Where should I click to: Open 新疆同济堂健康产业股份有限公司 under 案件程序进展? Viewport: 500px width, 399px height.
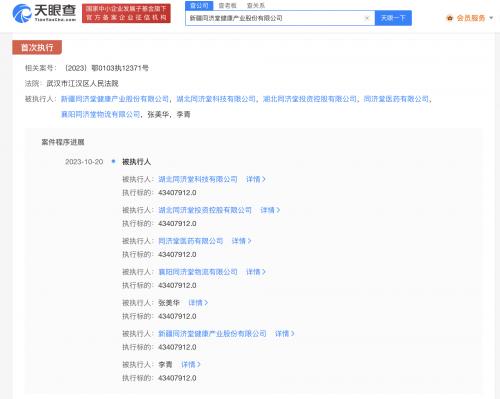[x=212, y=334]
